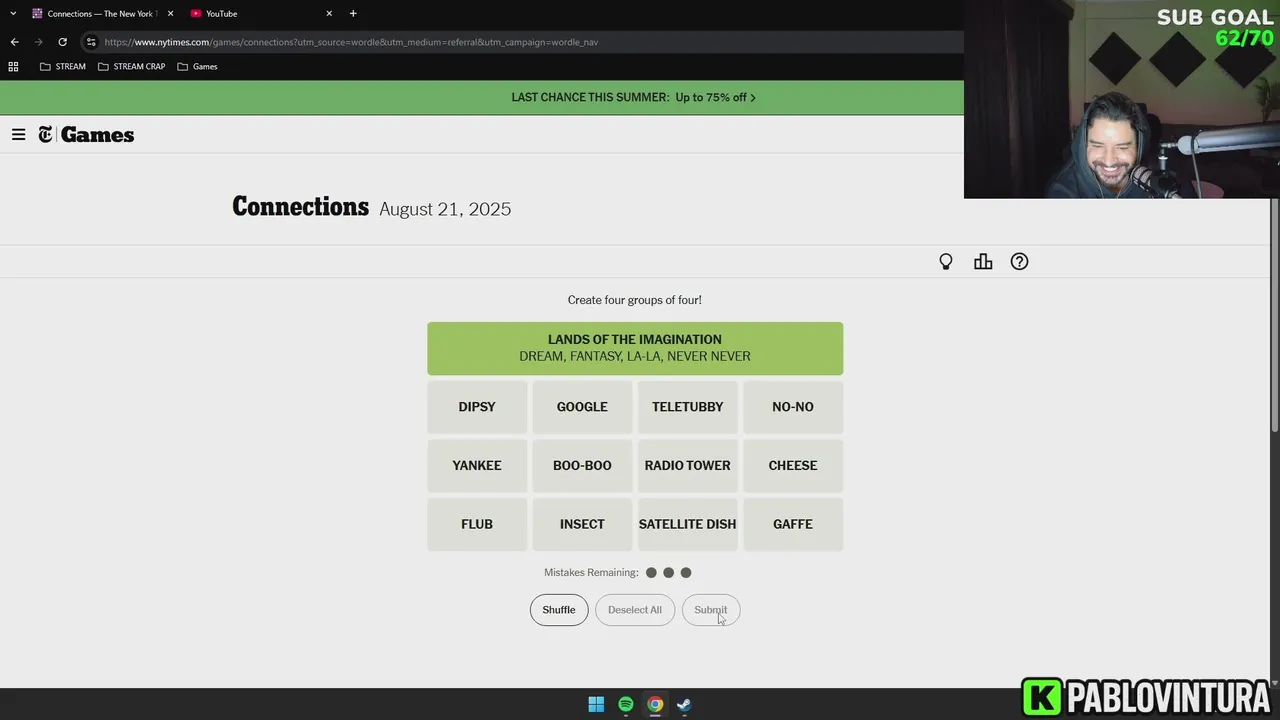This screenshot has width=1280, height=720.
Task: Open Windows Start menu in taskbar
Action: point(596,704)
